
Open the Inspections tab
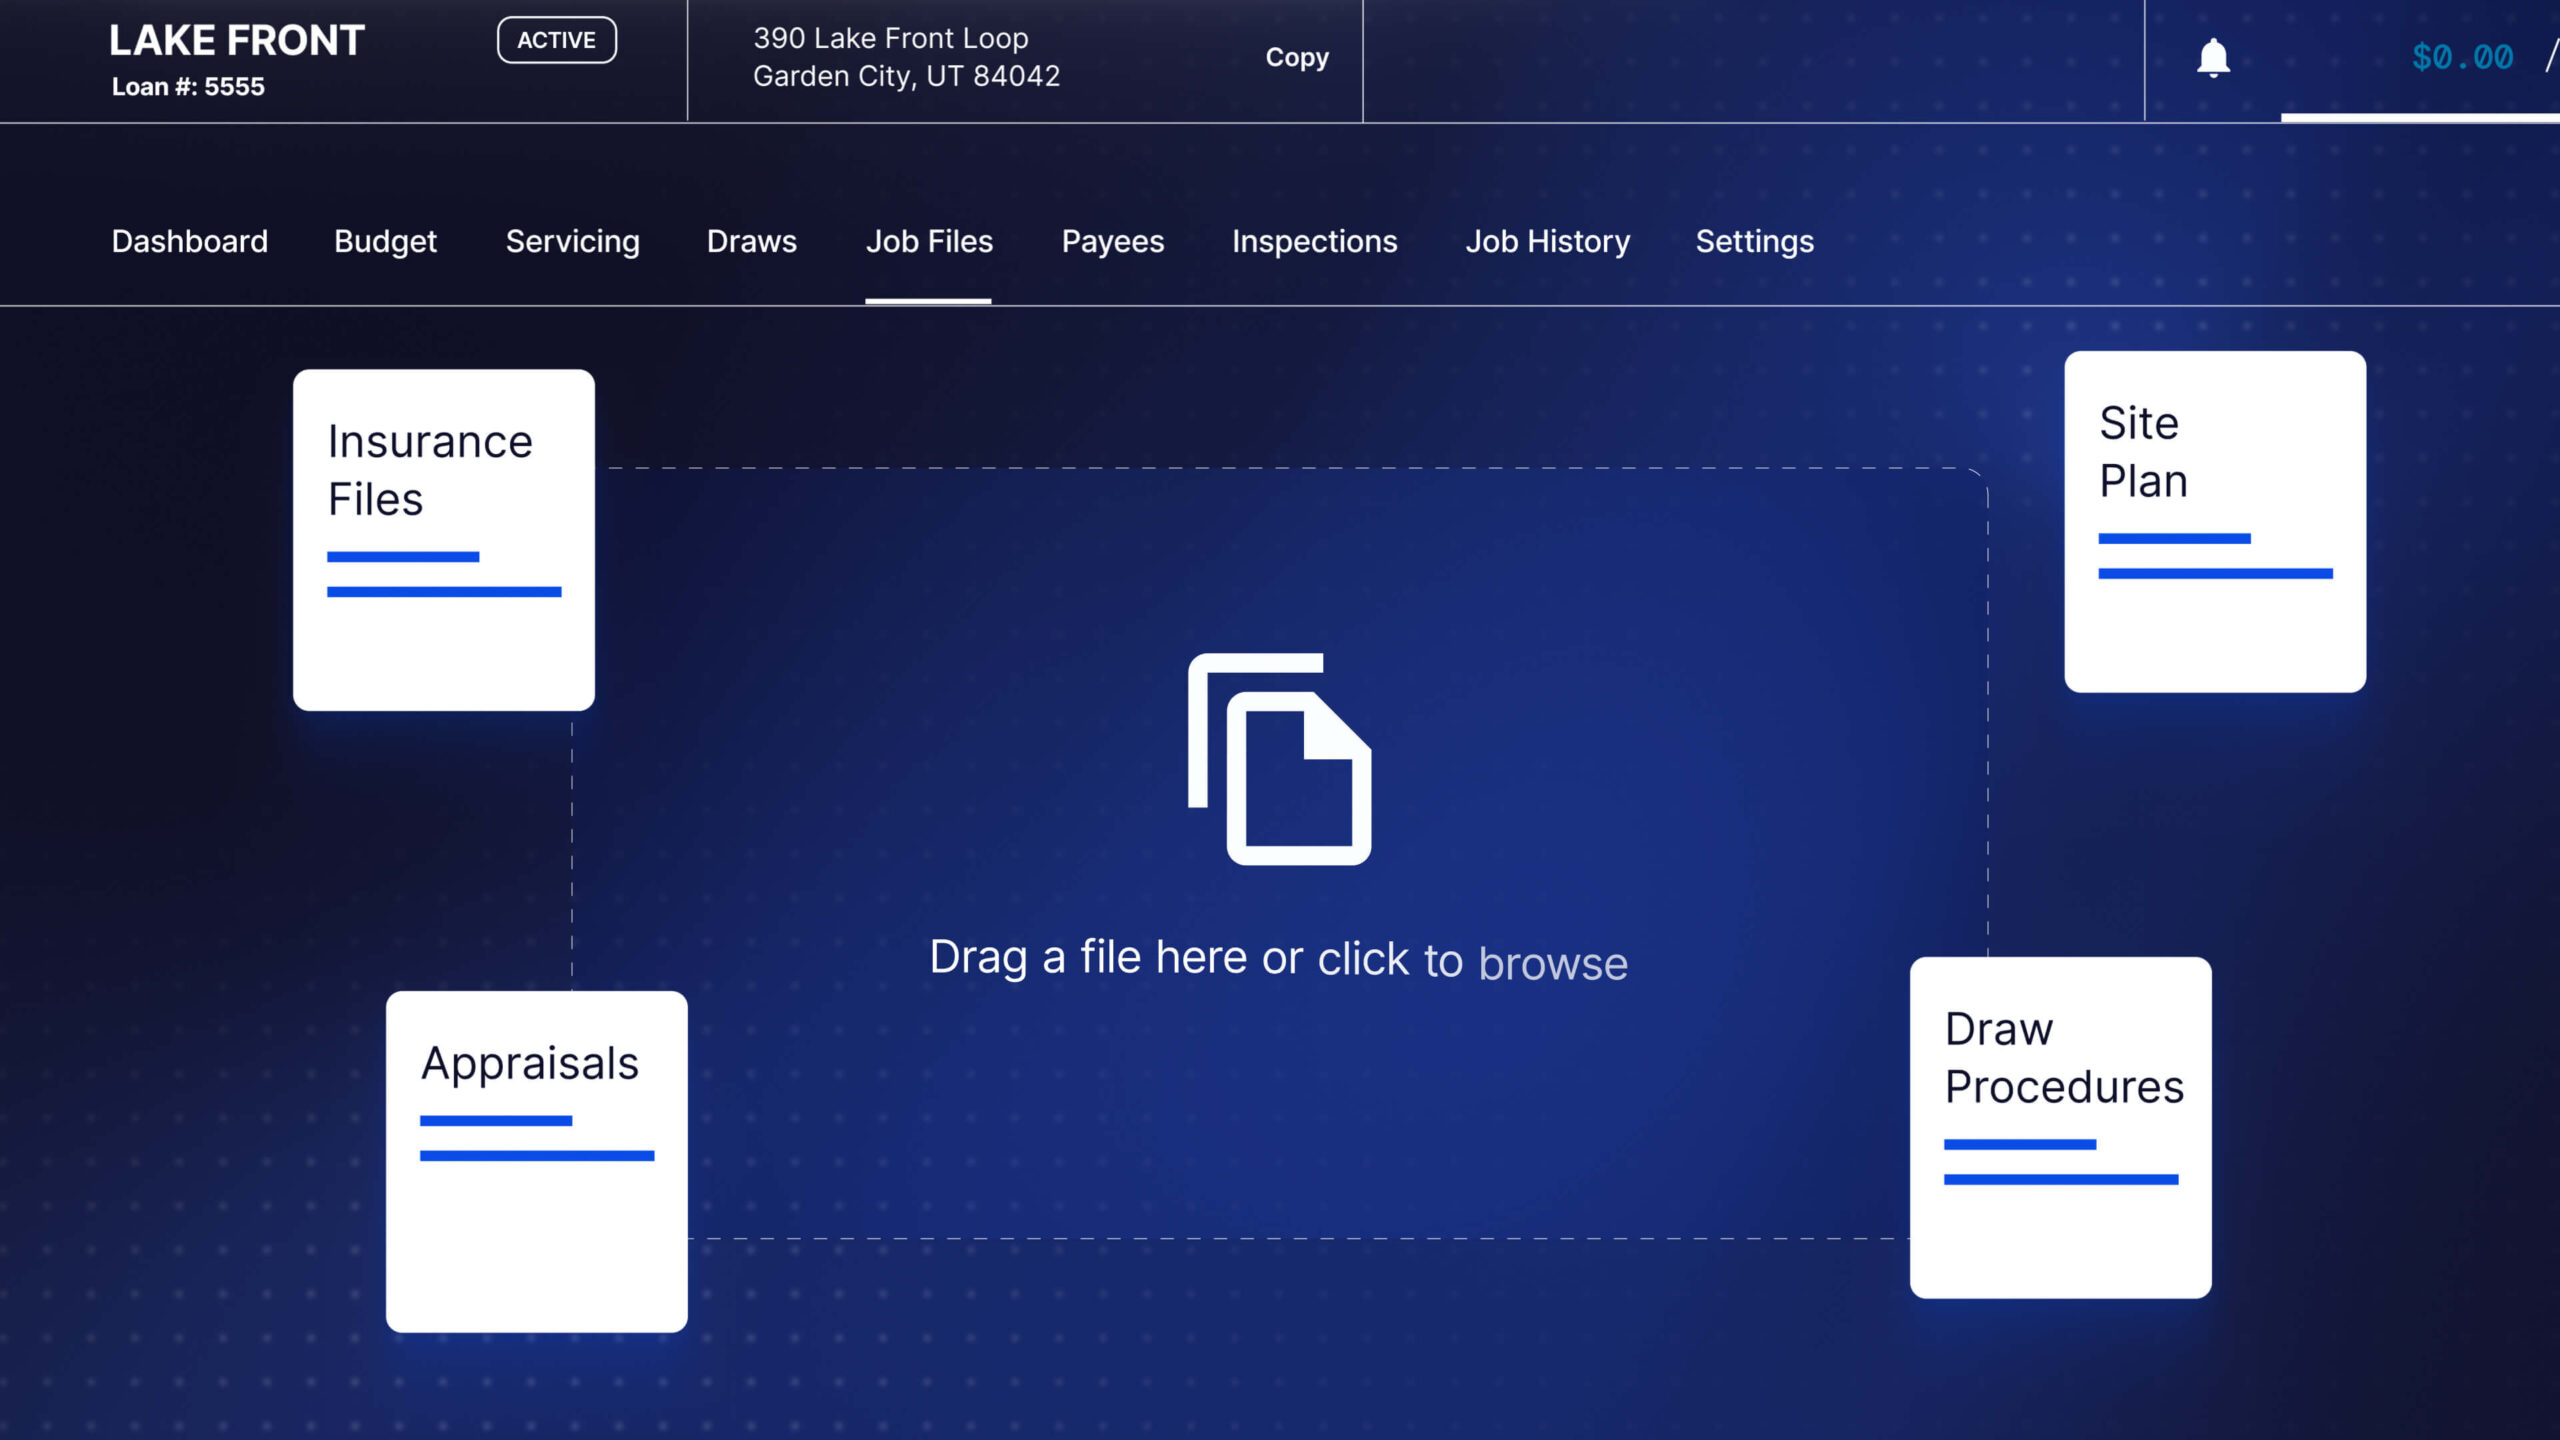pyautogui.click(x=1314, y=241)
